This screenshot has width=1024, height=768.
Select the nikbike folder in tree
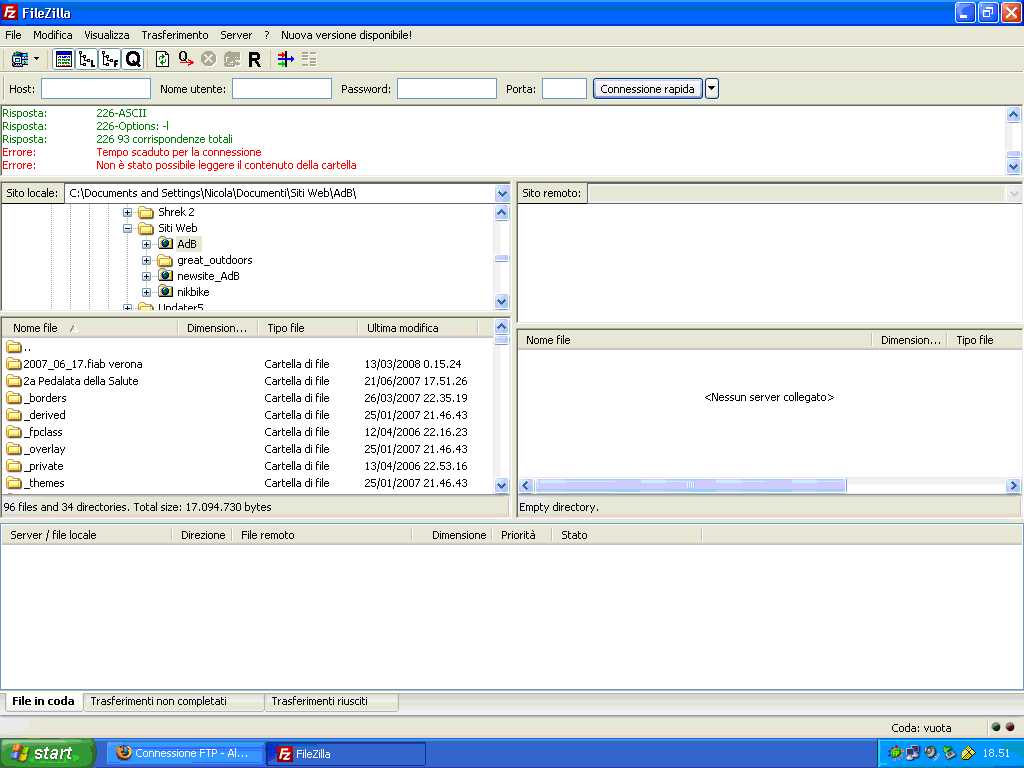[x=193, y=292]
